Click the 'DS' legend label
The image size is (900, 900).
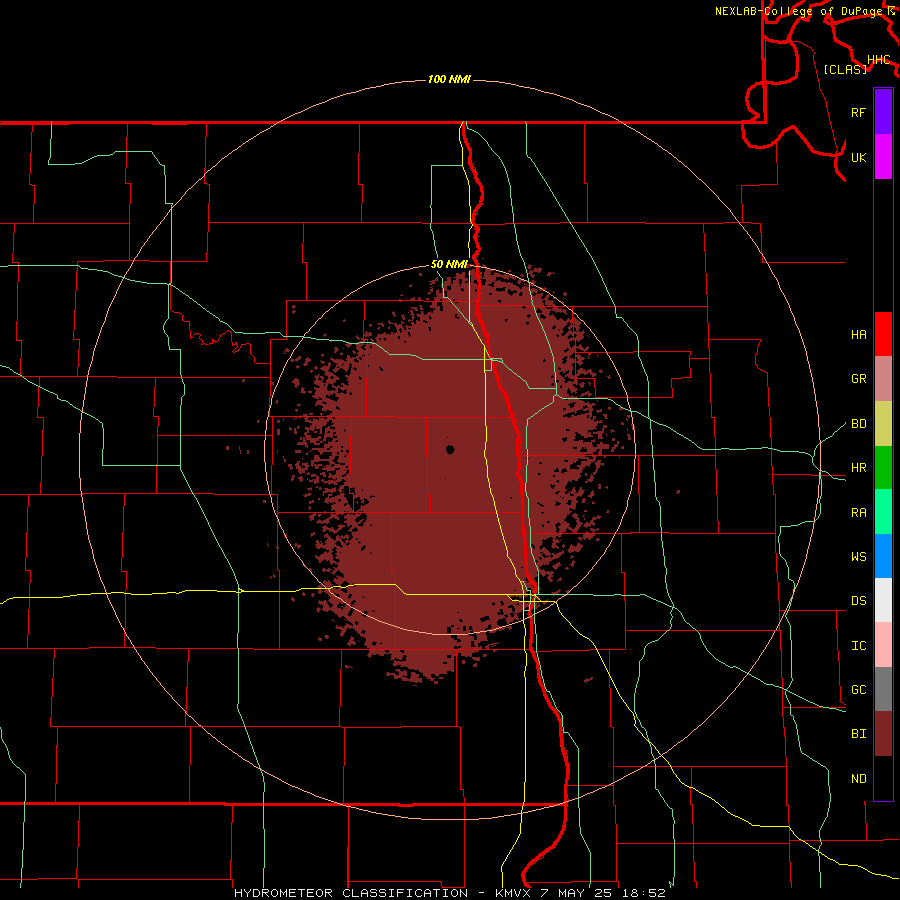click(858, 601)
